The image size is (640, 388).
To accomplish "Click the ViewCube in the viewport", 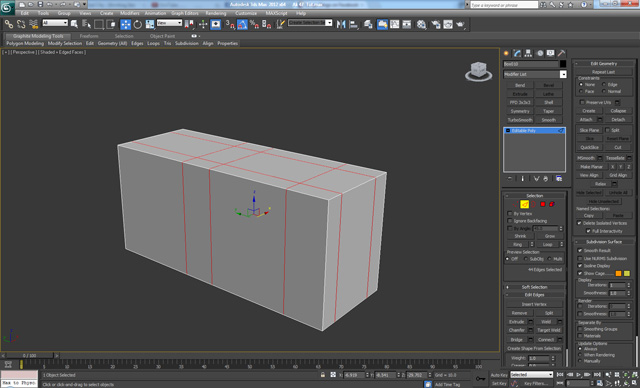I will [478, 71].
